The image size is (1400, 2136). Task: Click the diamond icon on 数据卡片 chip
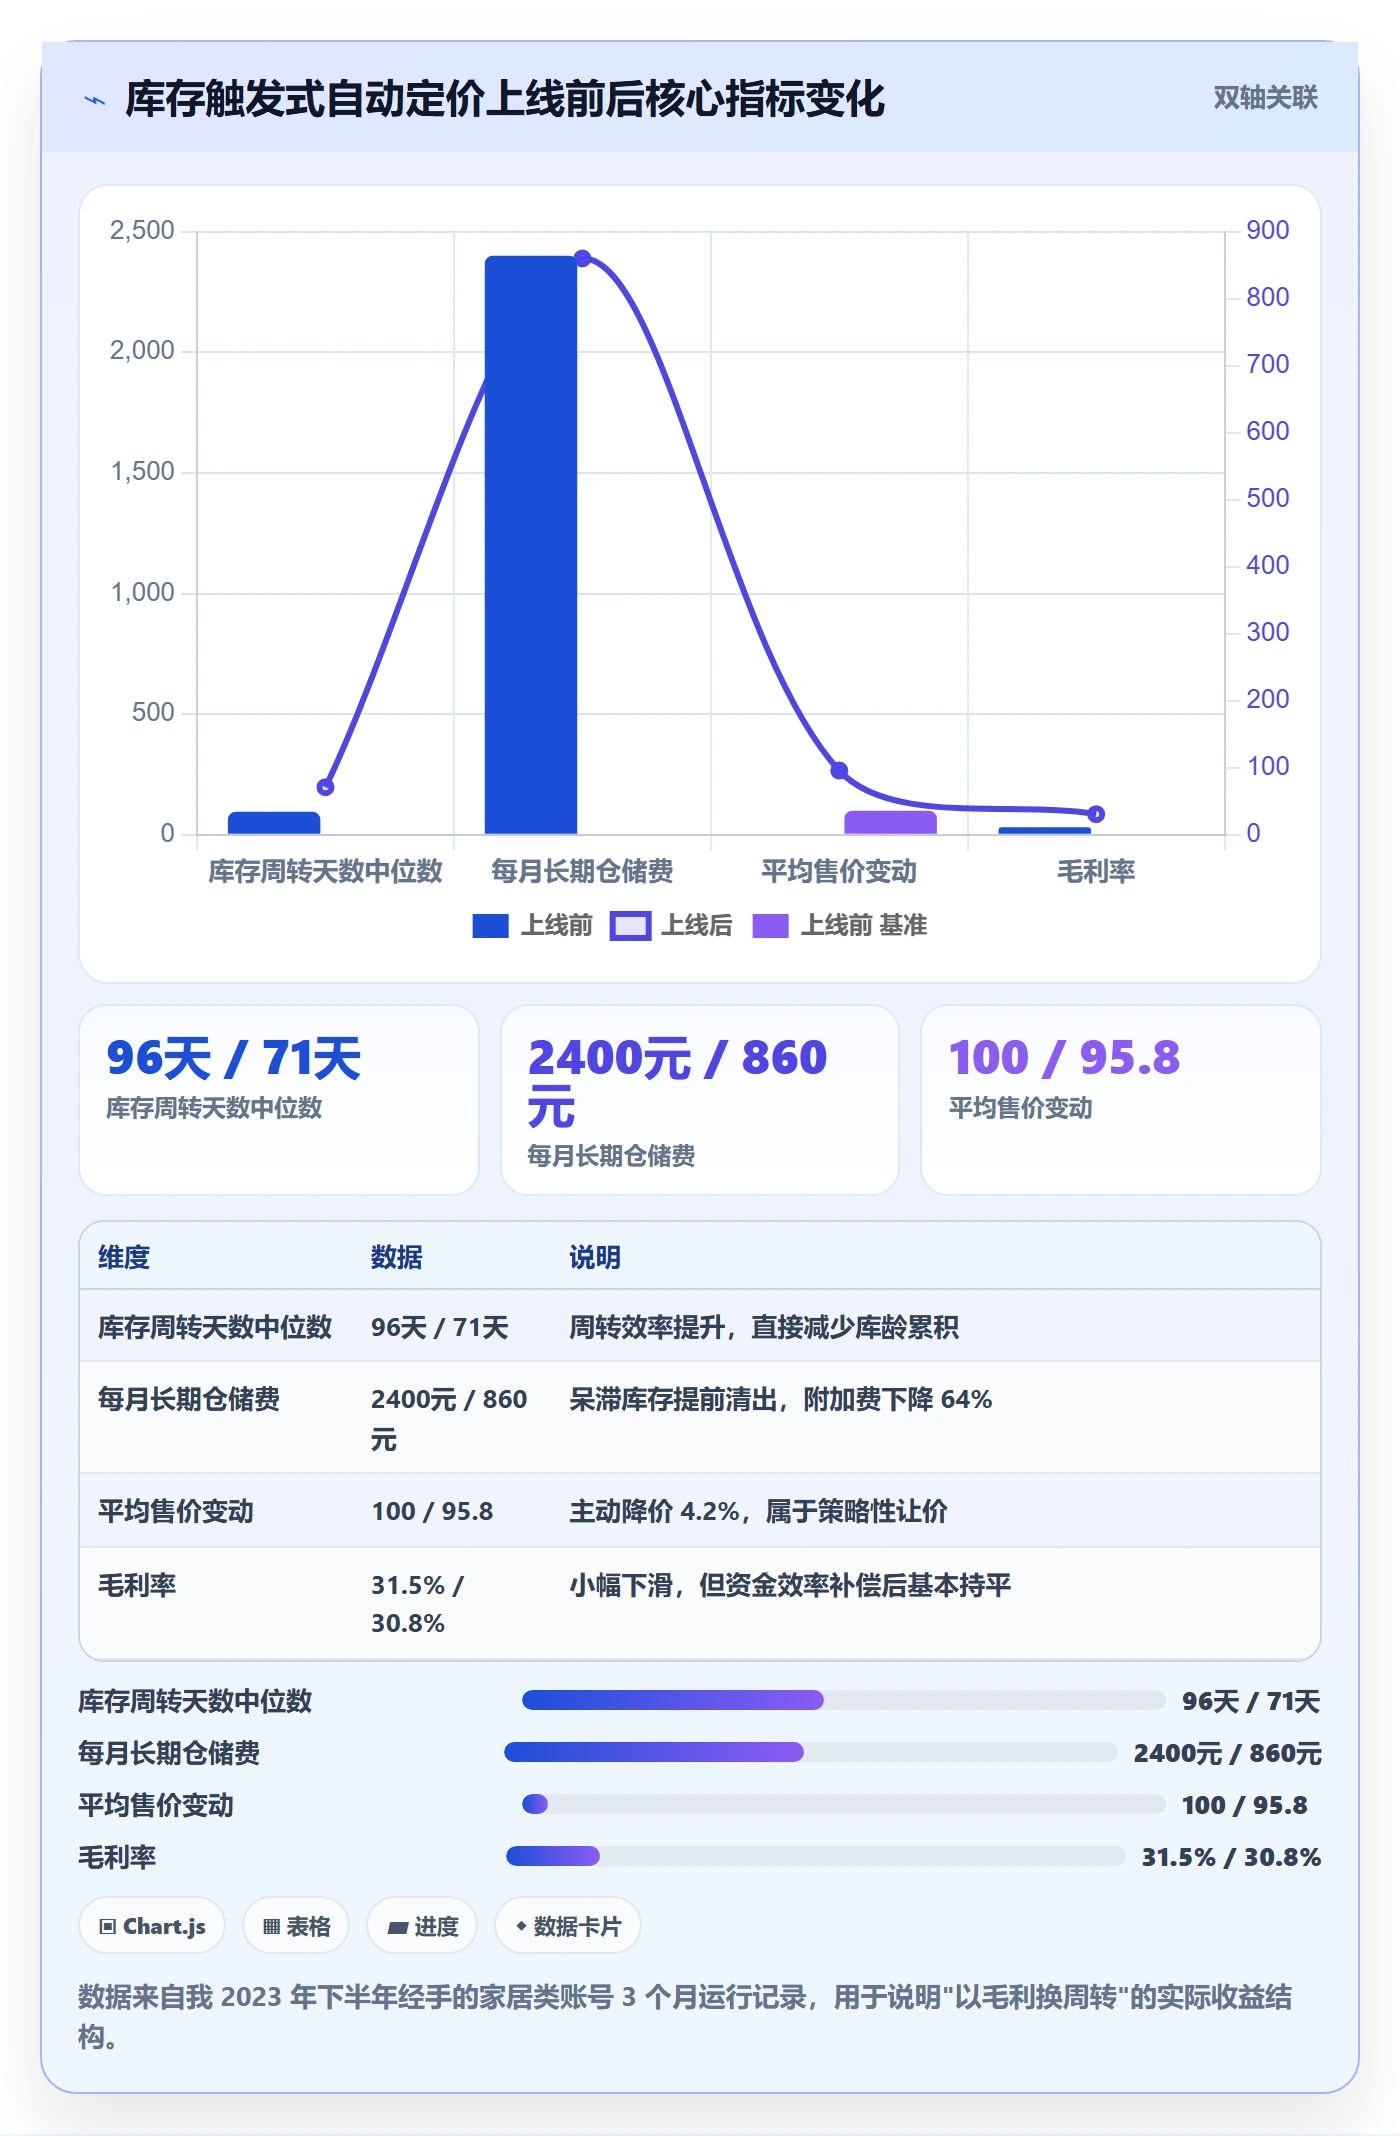coord(521,1926)
